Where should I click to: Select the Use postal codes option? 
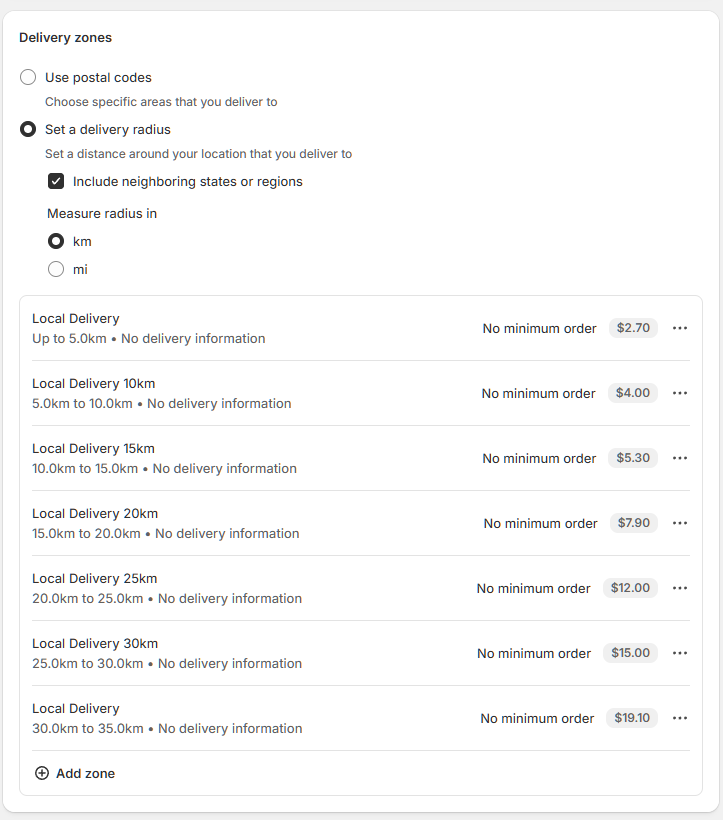click(x=28, y=77)
